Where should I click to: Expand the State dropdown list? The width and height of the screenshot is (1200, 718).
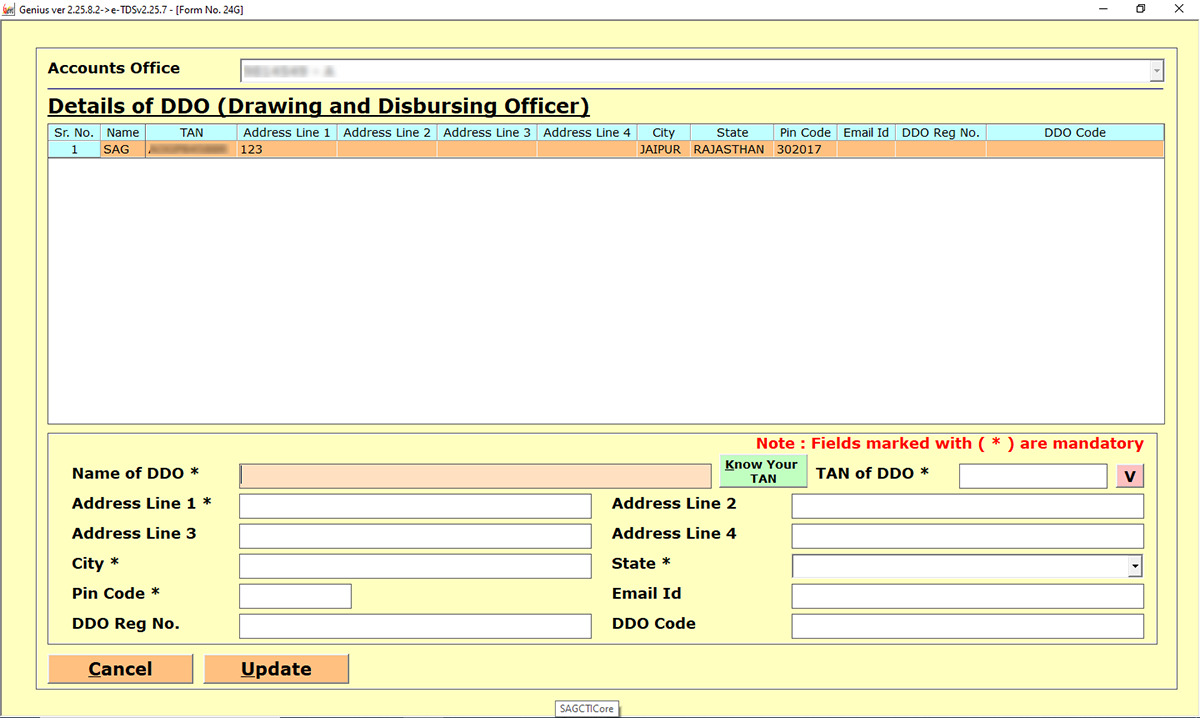tap(1135, 566)
